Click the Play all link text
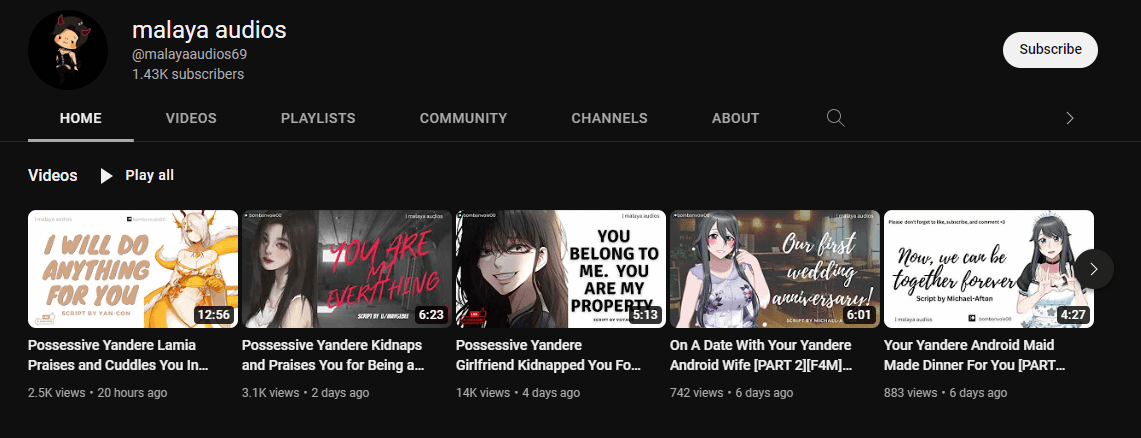1141x438 pixels. 149,175
